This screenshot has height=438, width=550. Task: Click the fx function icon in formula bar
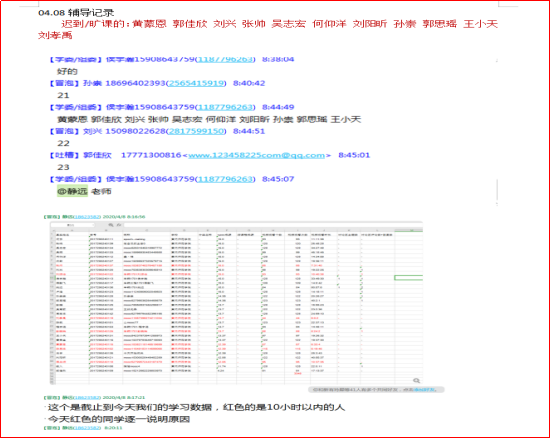[x=119, y=225]
